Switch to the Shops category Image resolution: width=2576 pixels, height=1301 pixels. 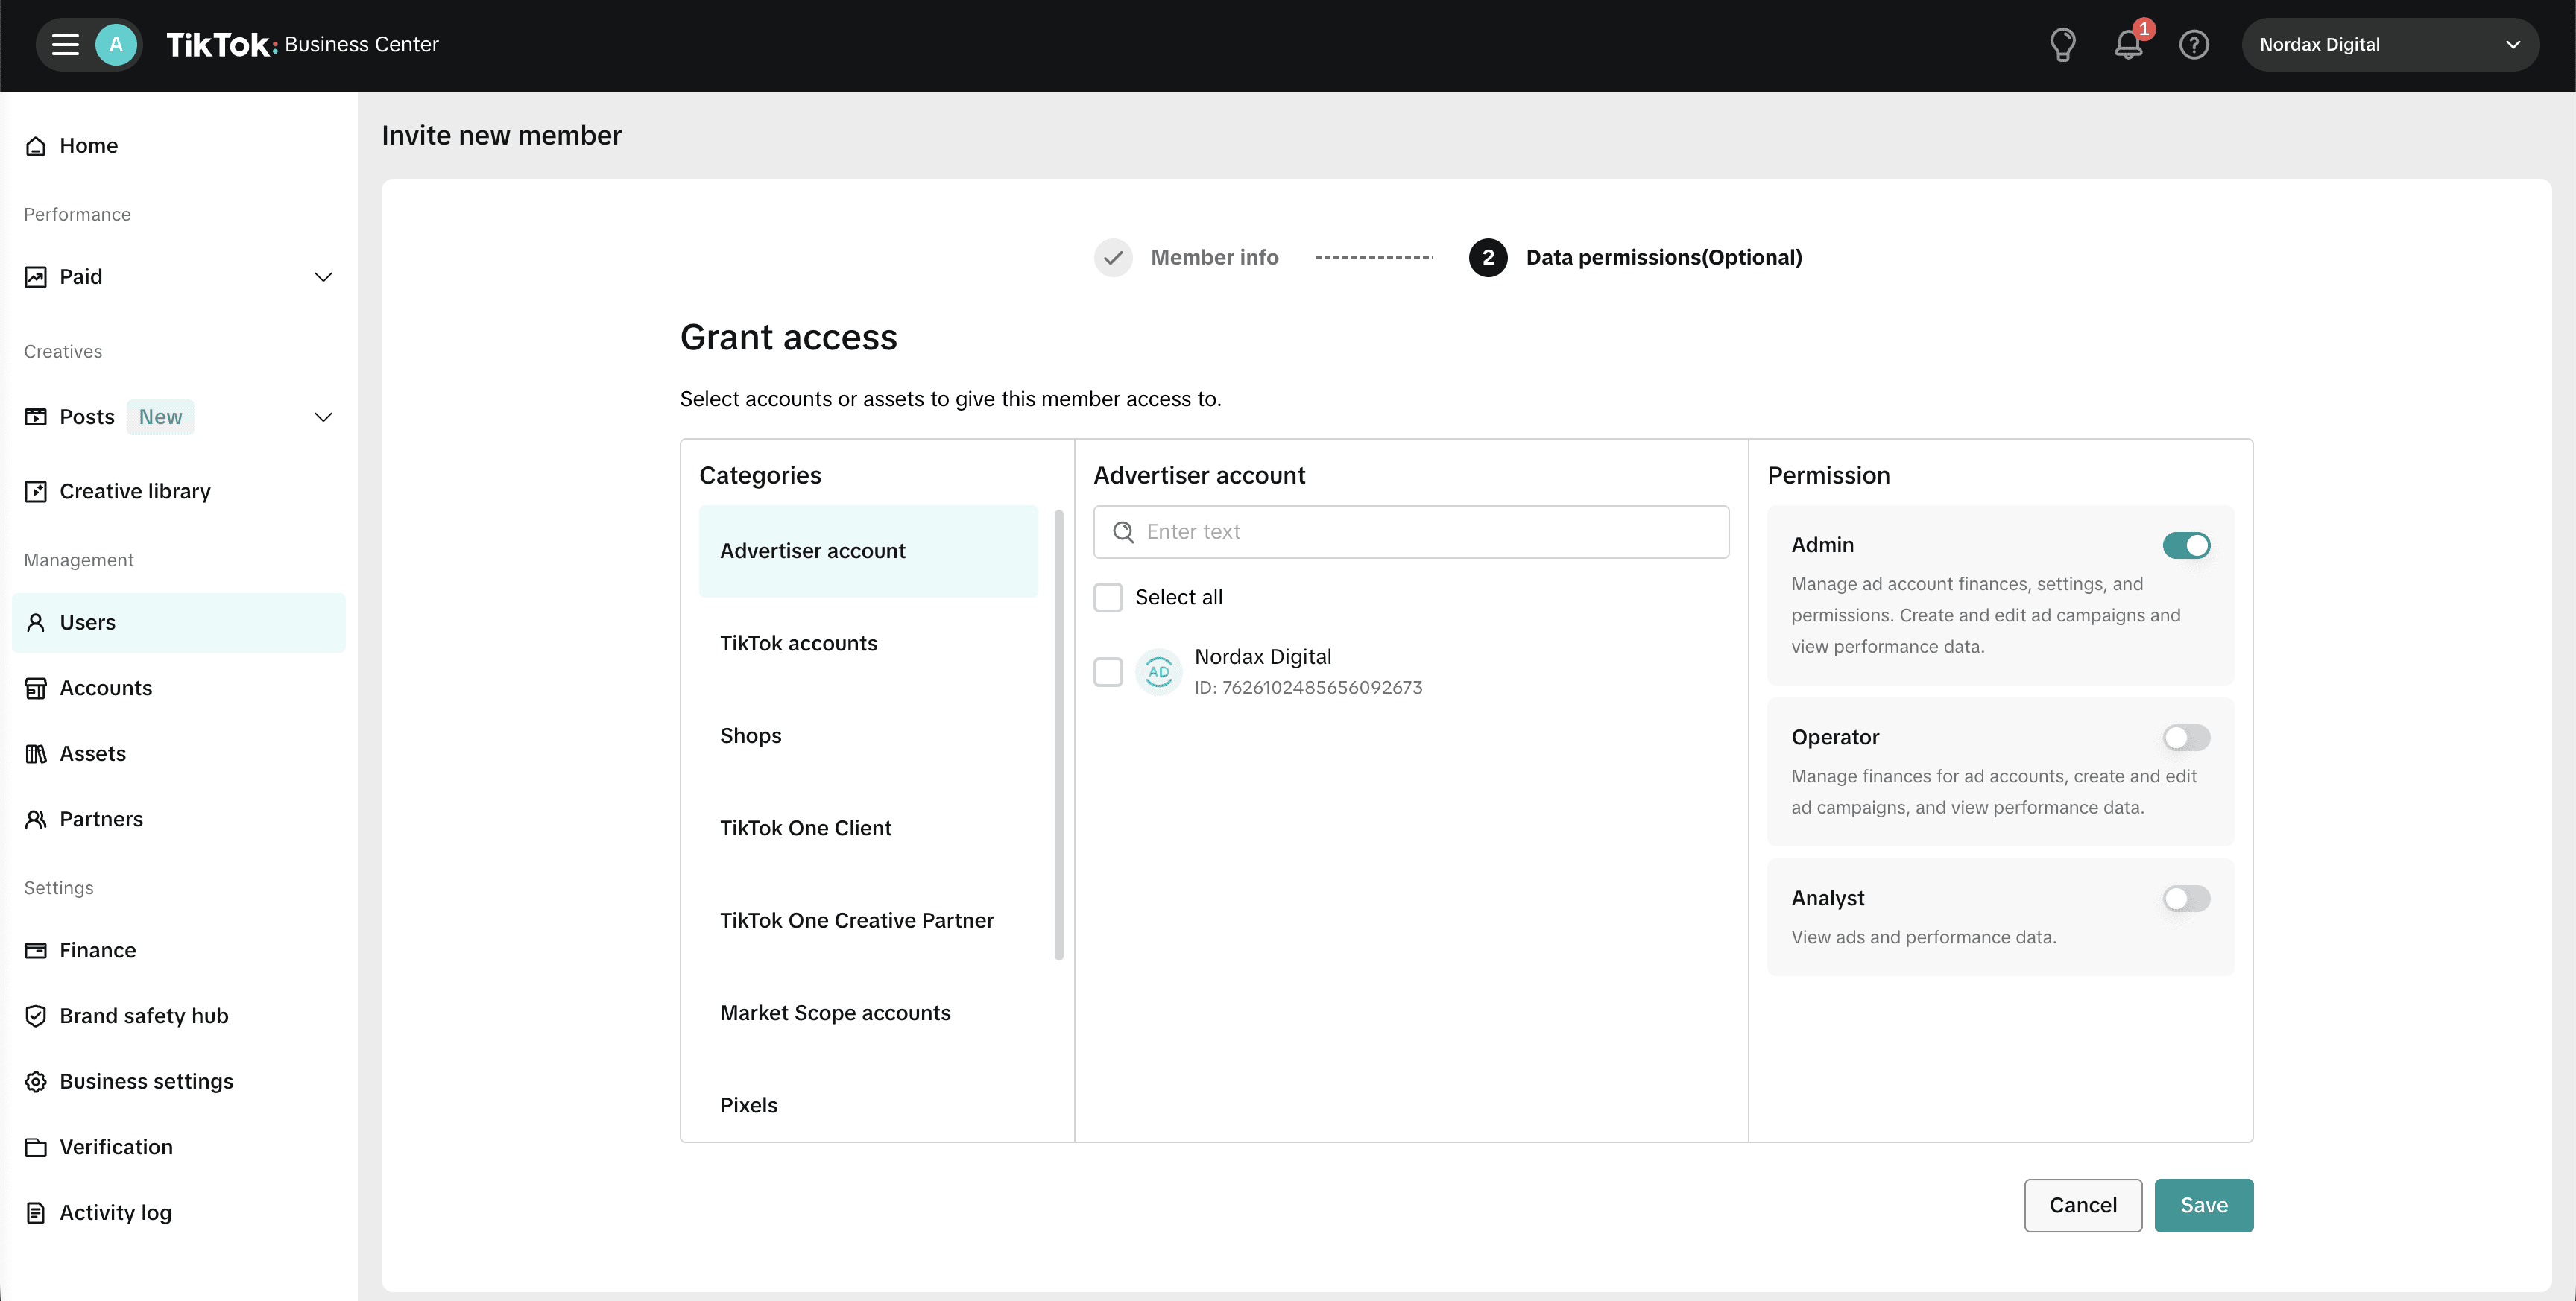(751, 735)
